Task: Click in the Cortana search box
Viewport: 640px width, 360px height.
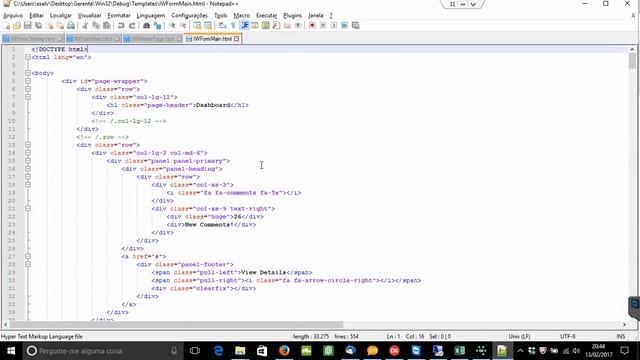Action: [102, 351]
